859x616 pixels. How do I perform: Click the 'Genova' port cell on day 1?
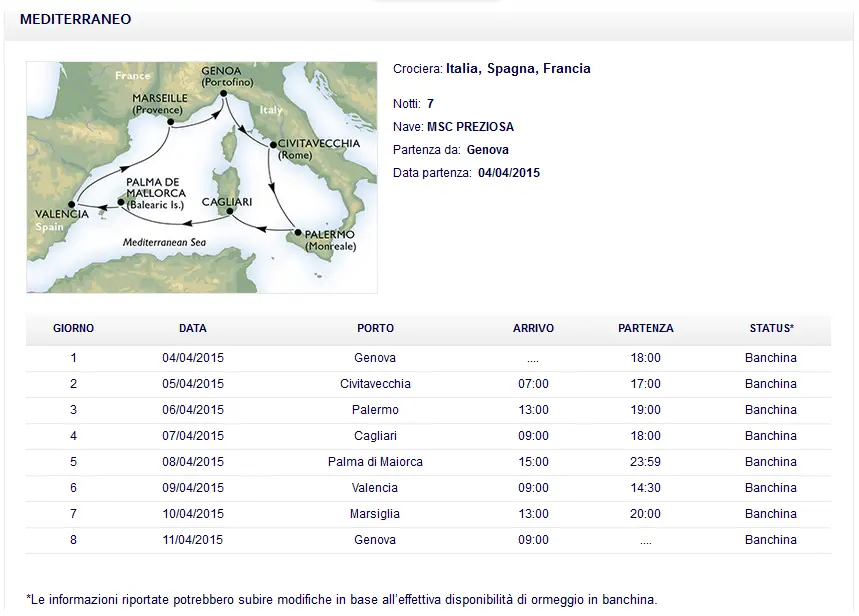point(375,358)
